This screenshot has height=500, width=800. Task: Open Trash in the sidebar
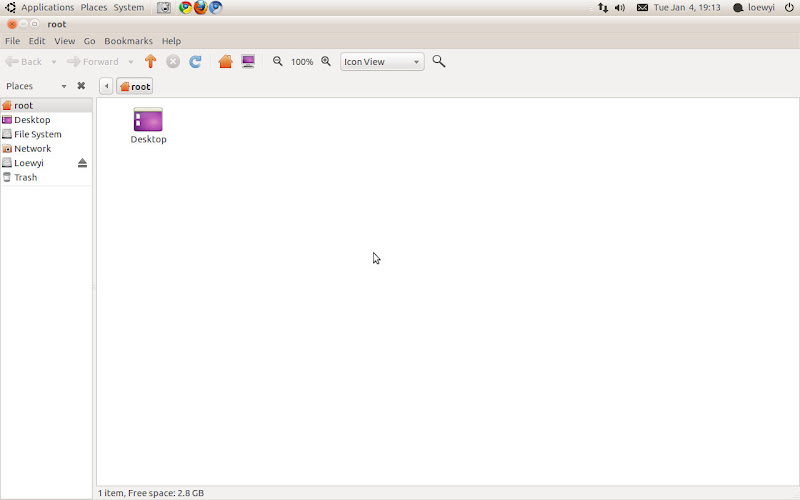click(x=46, y=177)
